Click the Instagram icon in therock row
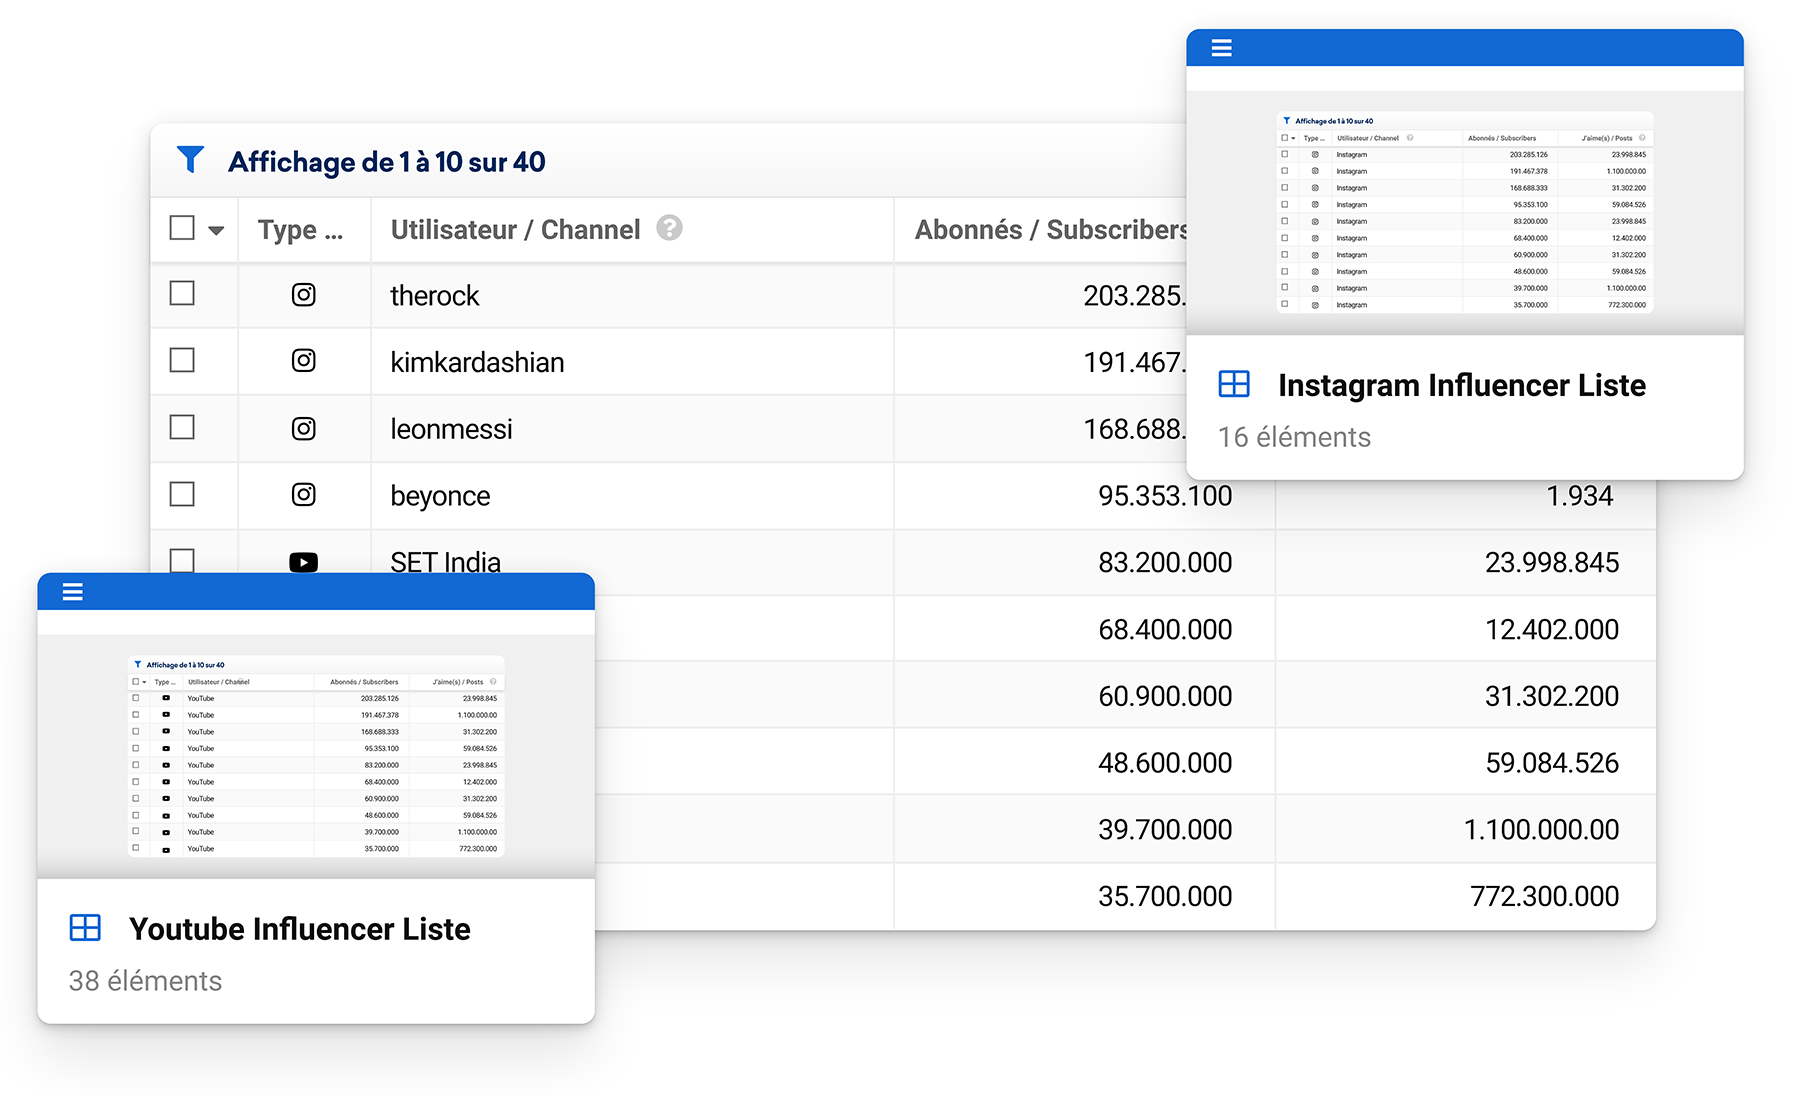The height and width of the screenshot is (1096, 1806). click(303, 295)
